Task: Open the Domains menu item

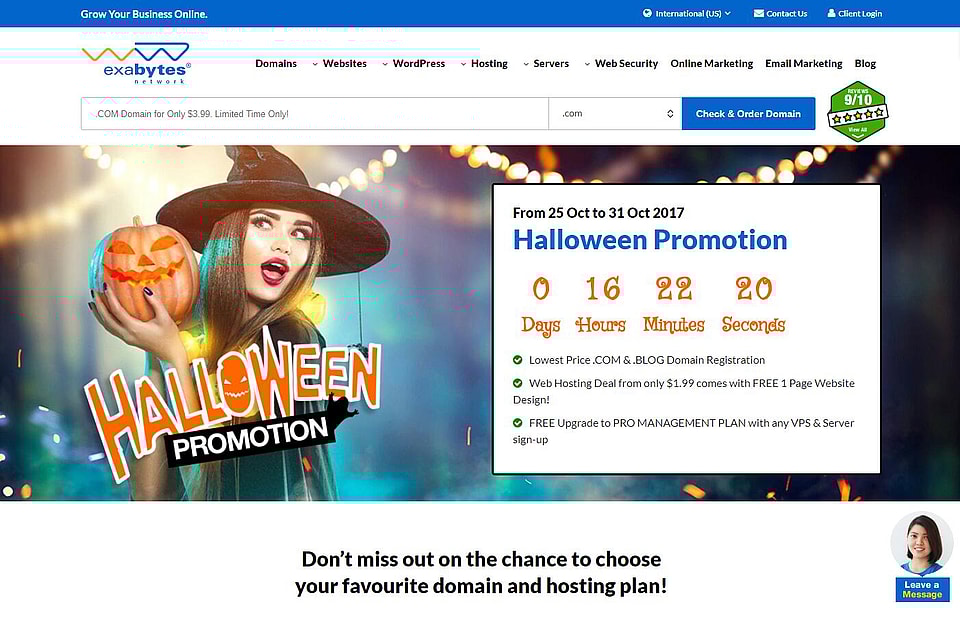Action: pyautogui.click(x=276, y=64)
